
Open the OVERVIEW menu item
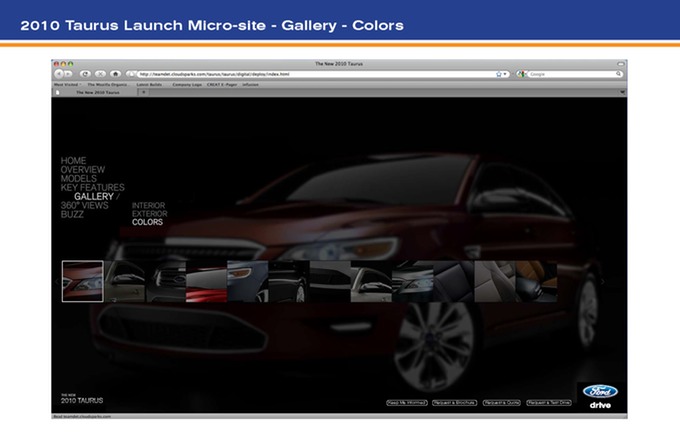tap(83, 170)
